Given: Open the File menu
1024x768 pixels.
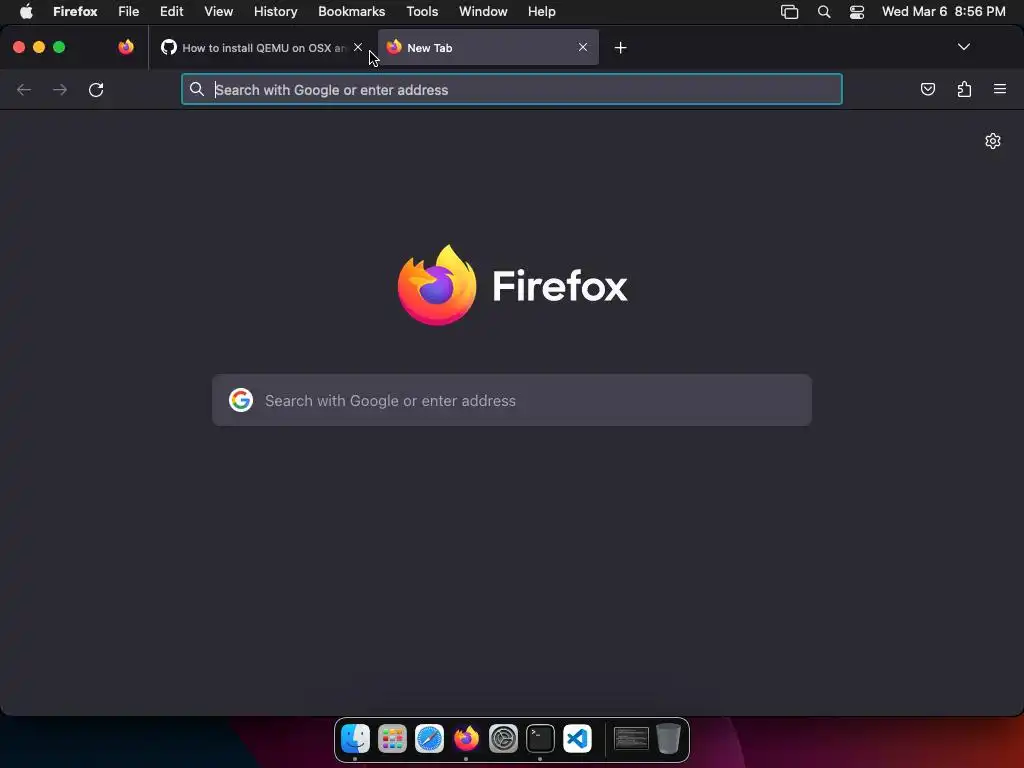Looking at the screenshot, I should pyautogui.click(x=128, y=12).
